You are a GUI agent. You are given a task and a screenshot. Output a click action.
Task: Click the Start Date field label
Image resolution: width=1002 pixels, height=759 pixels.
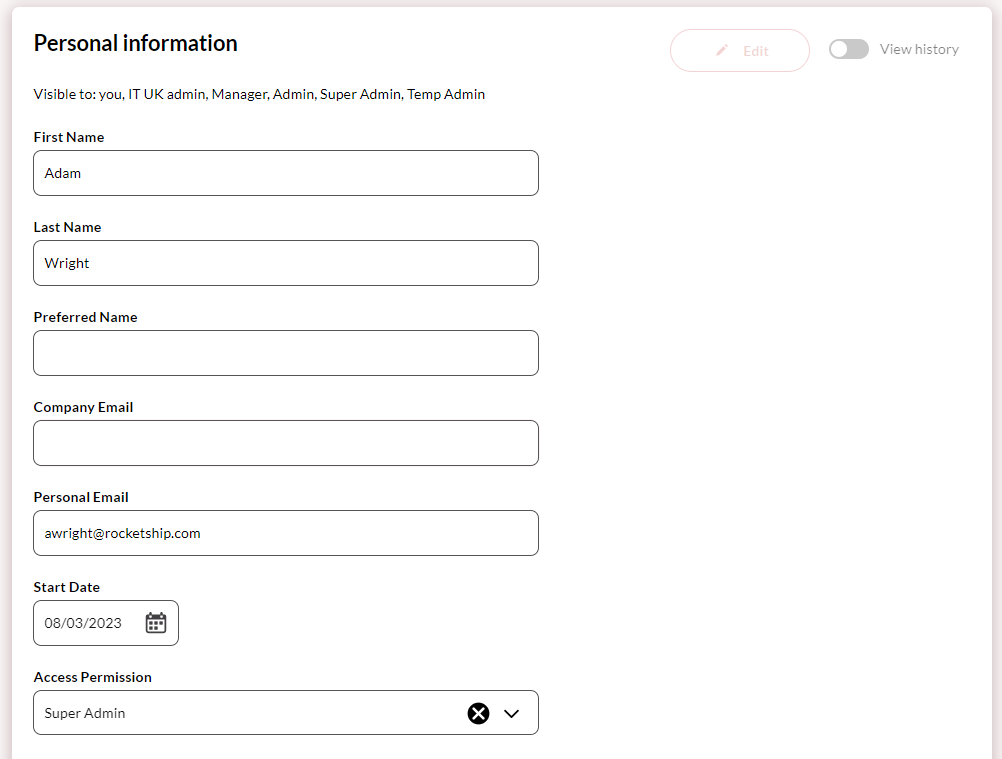(67, 587)
